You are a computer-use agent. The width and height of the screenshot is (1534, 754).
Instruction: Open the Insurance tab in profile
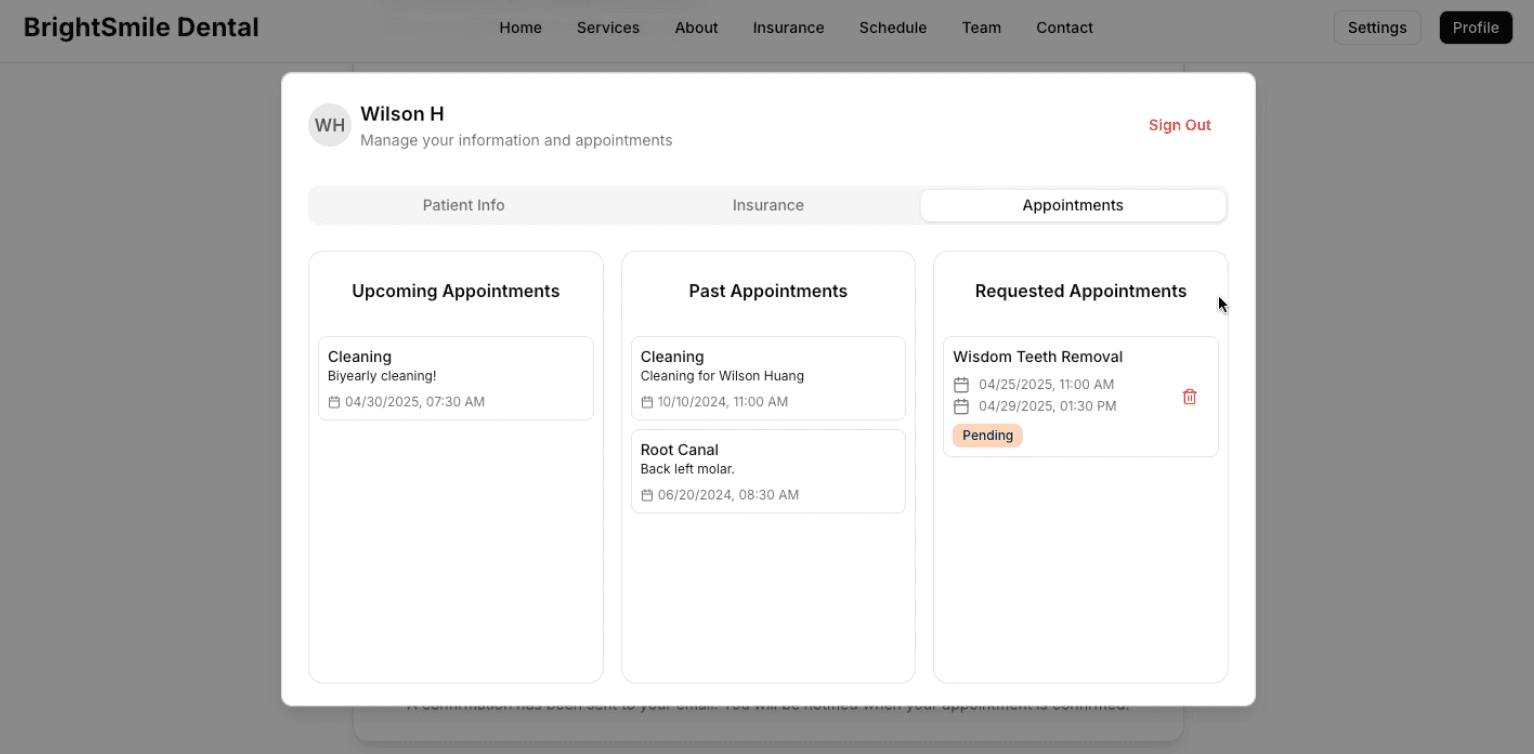767,205
